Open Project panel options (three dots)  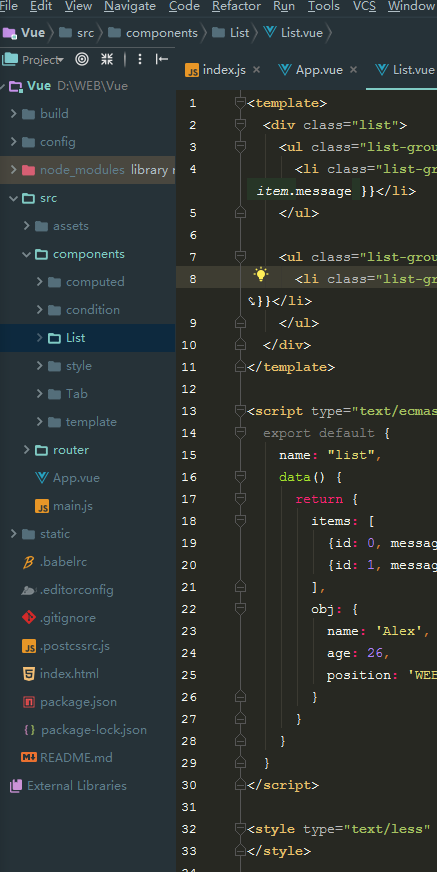coord(140,60)
